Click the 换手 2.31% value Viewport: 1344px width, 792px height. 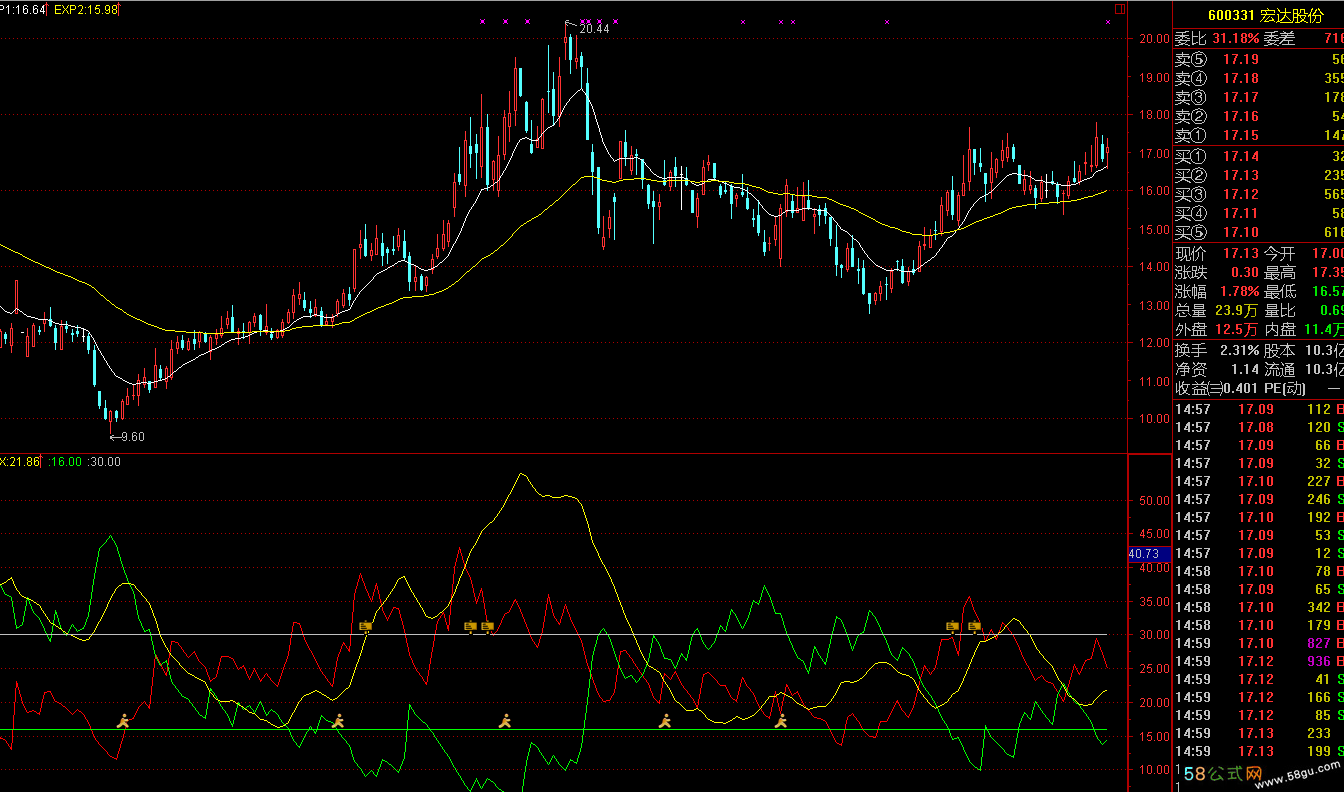[1239, 351]
